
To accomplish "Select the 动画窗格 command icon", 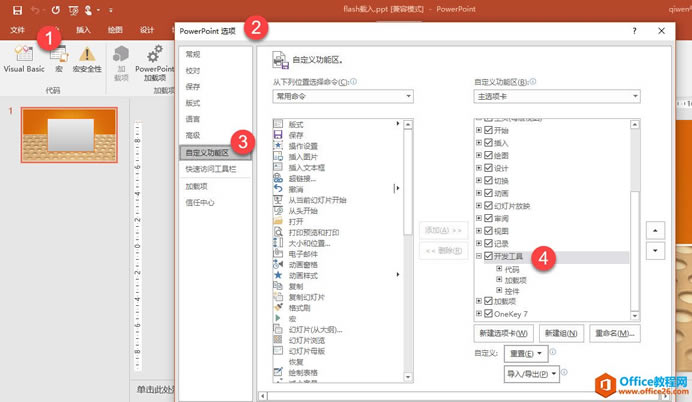I will (278, 264).
